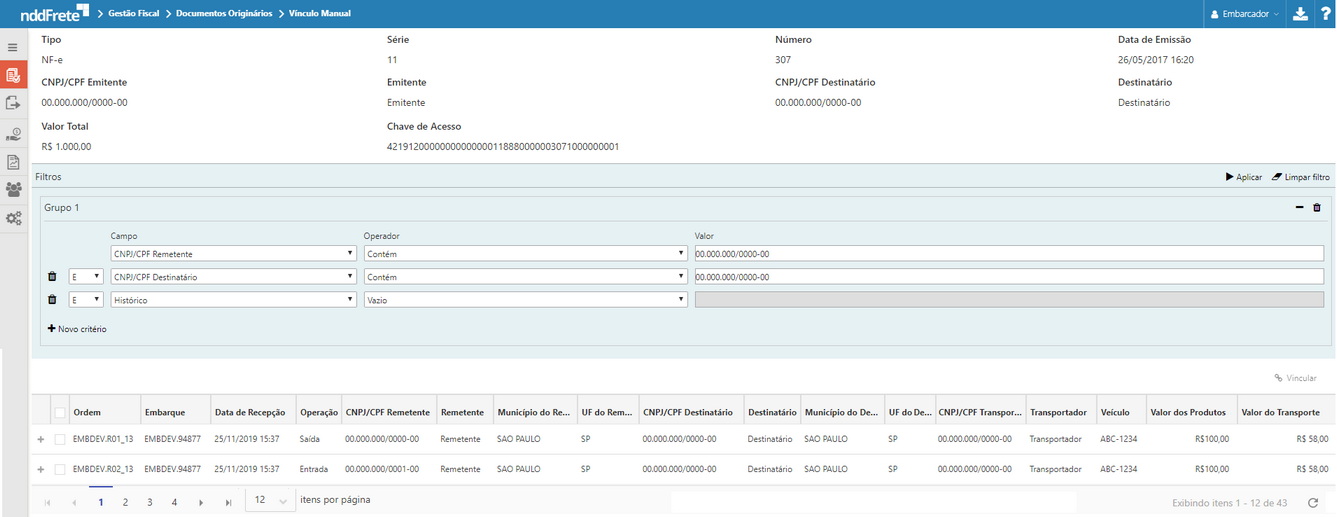This screenshot has width=1337, height=517.
Task: Click the download icon in the top bar
Action: [x=1300, y=14]
